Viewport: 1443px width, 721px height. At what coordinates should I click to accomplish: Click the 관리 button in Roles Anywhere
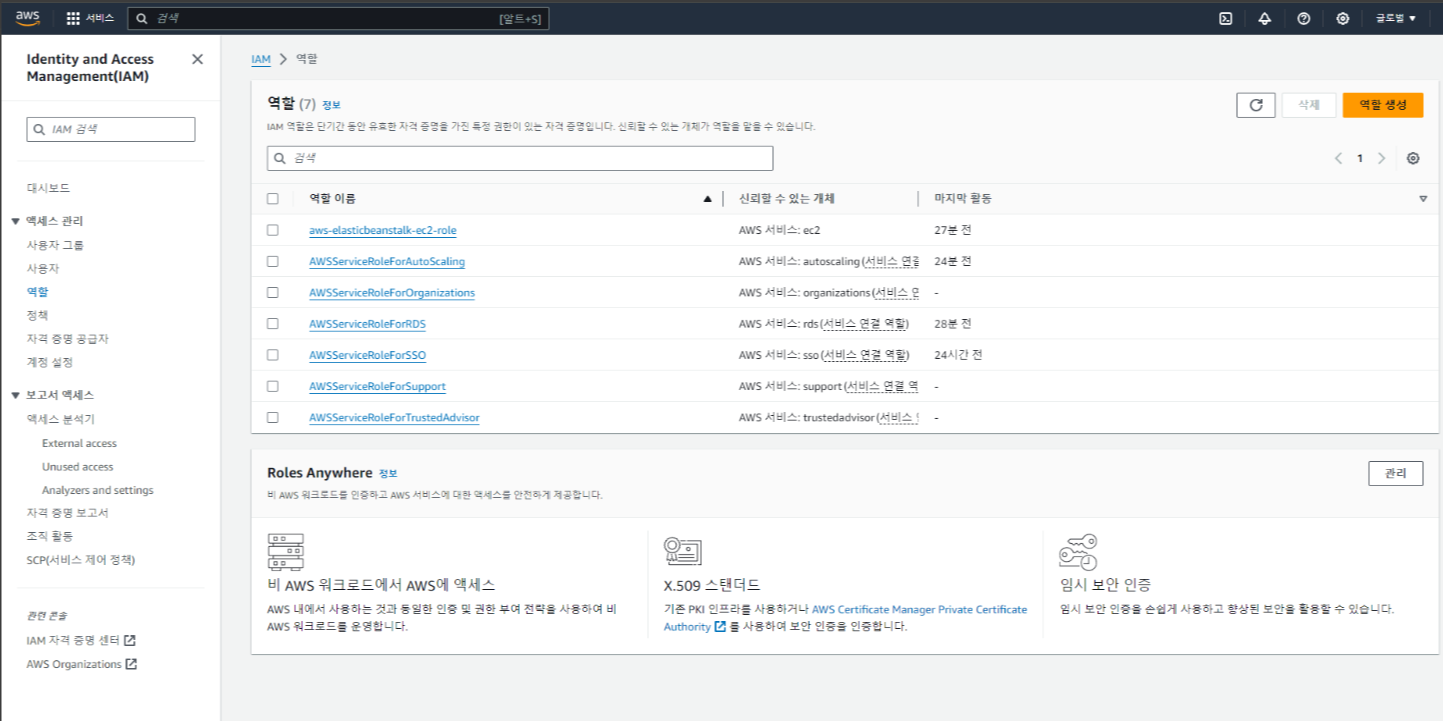click(x=1395, y=474)
